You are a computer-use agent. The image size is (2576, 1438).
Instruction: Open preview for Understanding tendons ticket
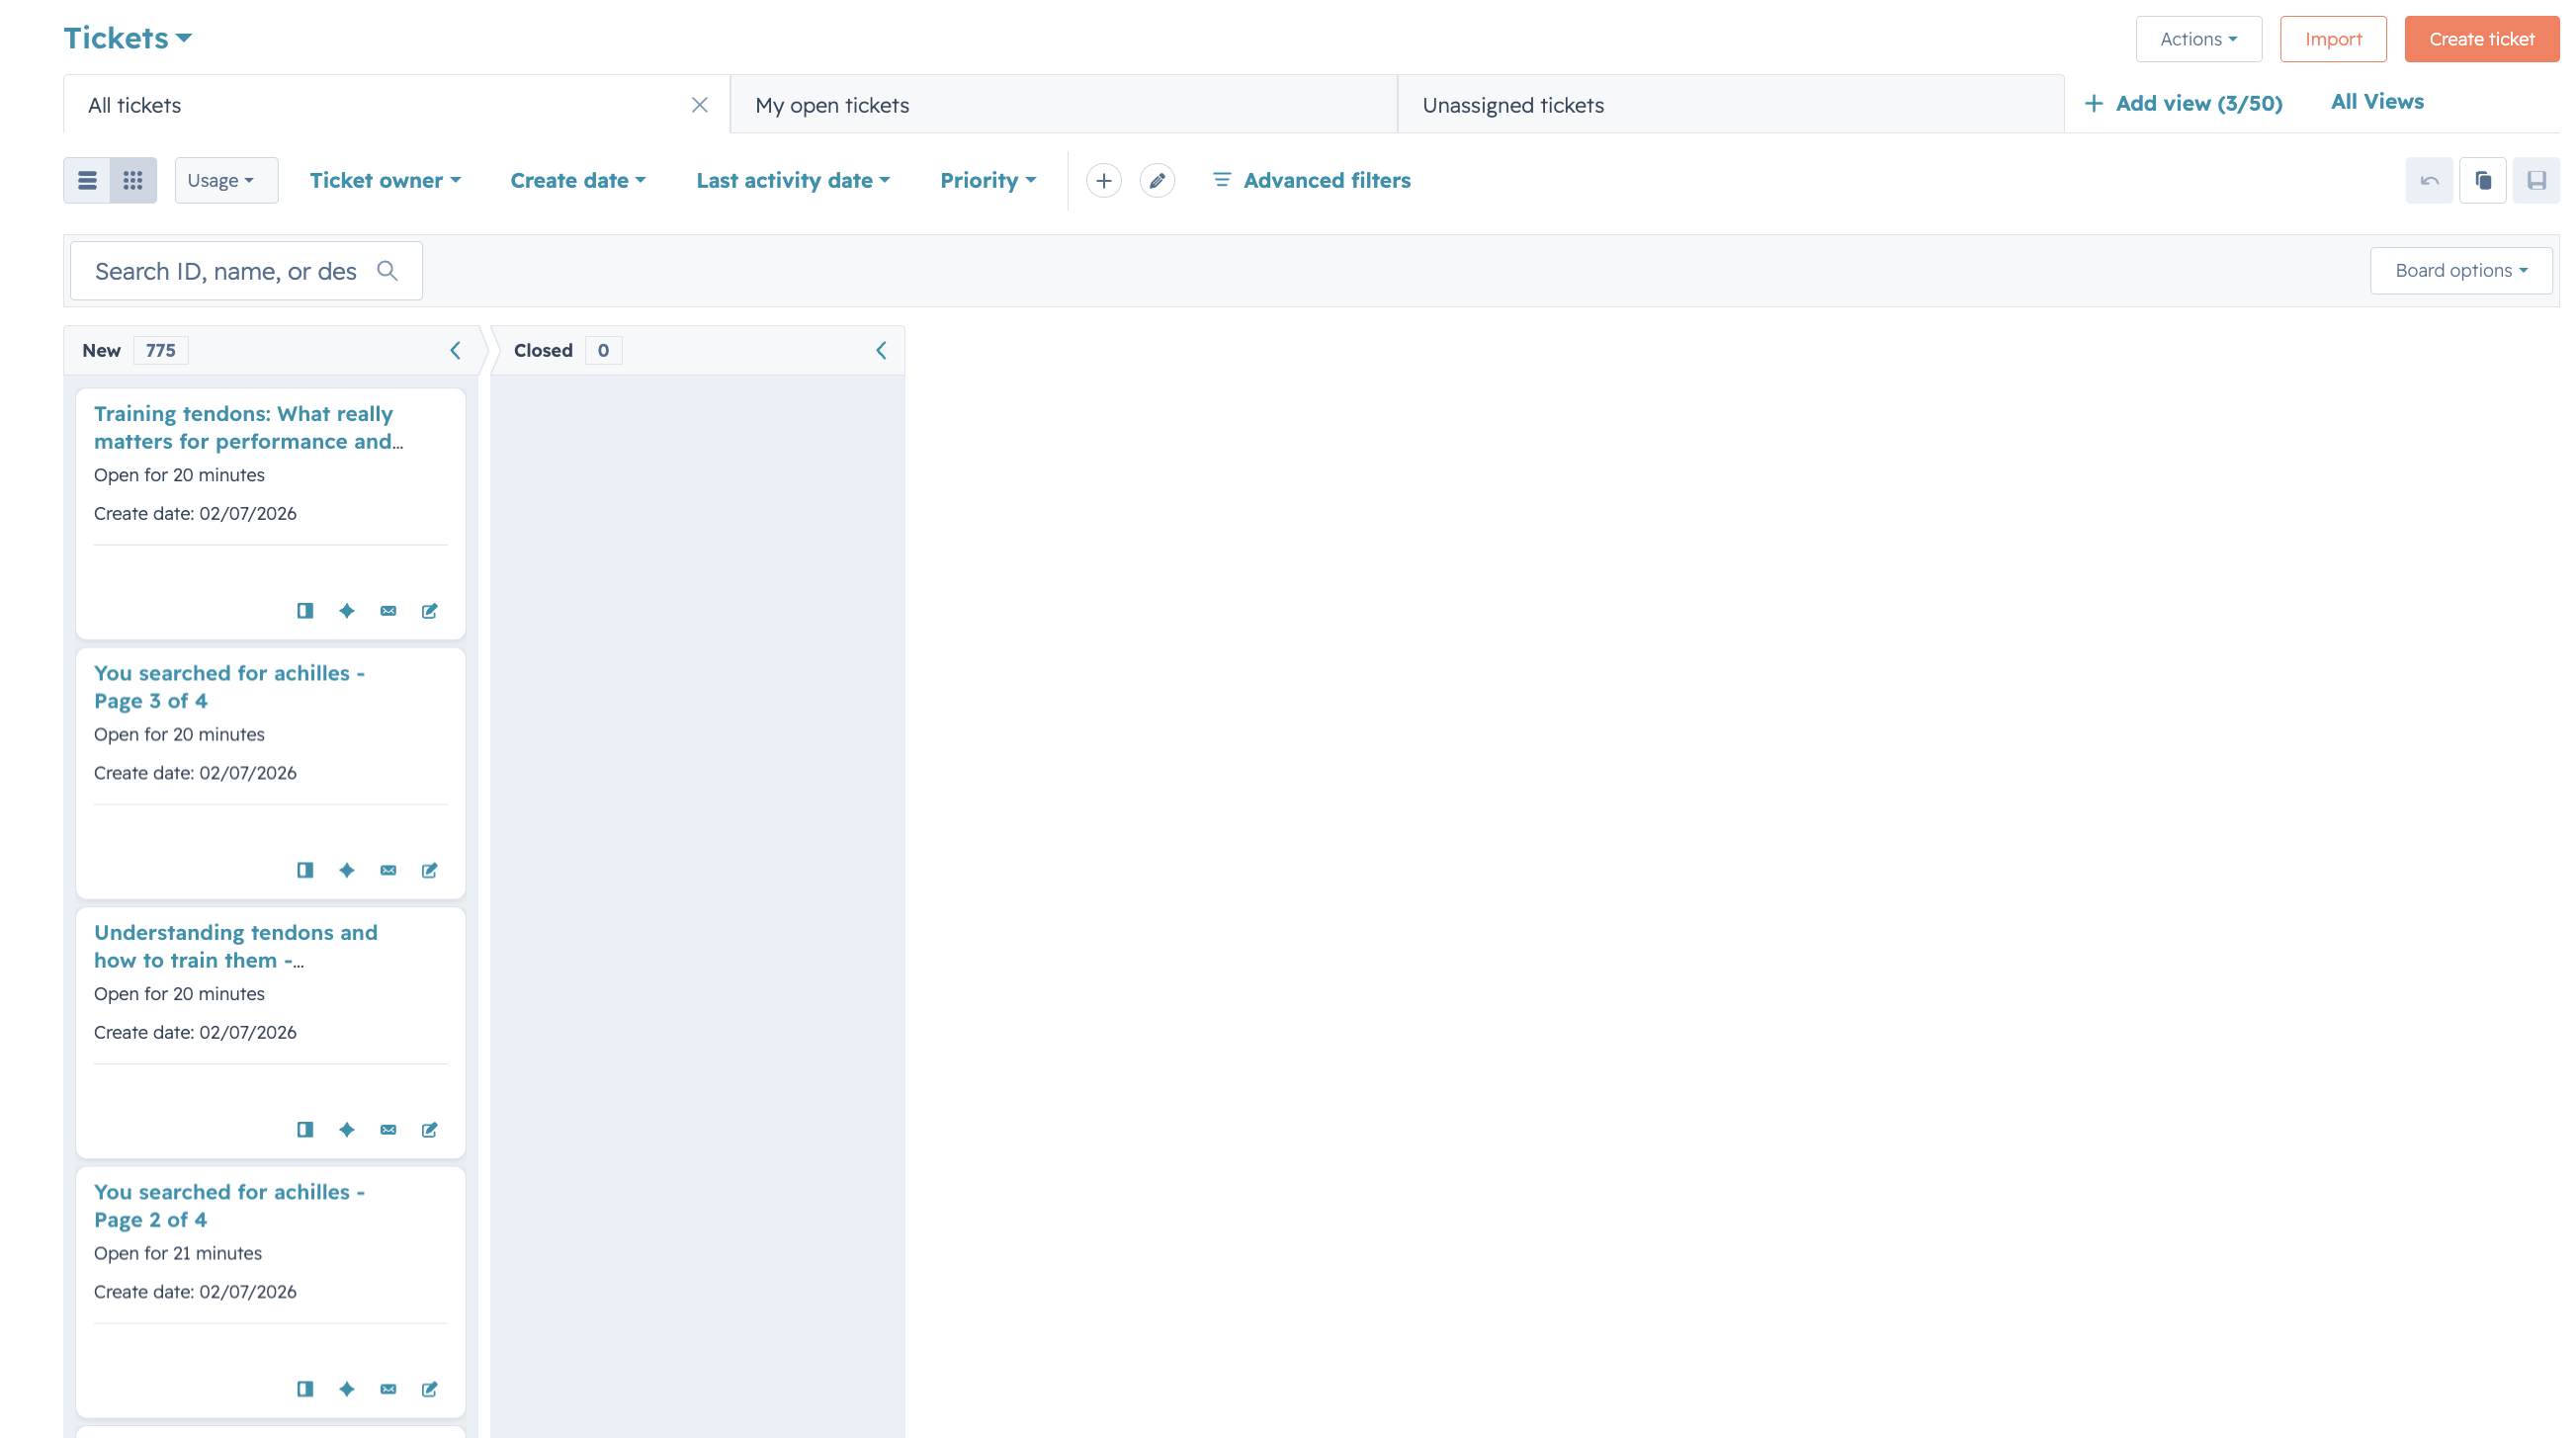[305, 1130]
